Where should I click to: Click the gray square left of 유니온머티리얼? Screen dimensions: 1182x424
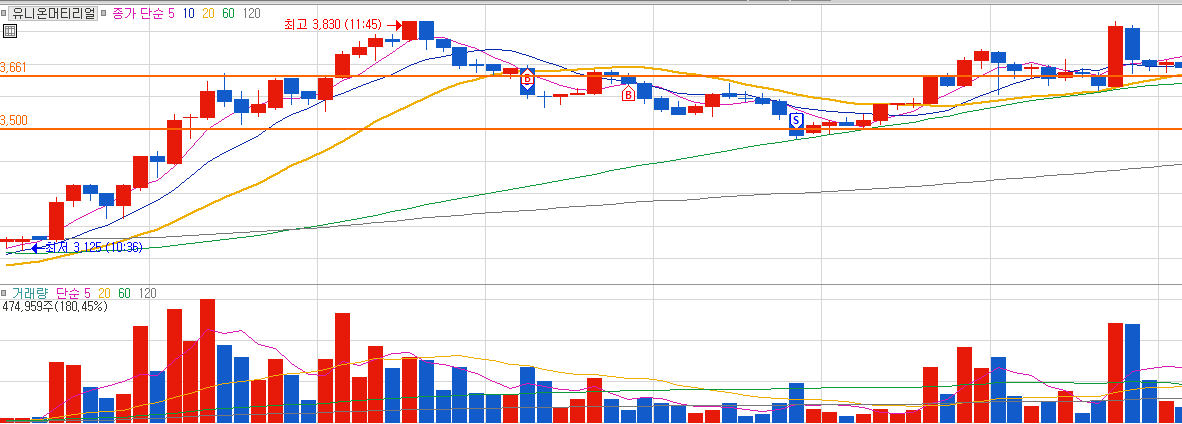(x=4, y=13)
